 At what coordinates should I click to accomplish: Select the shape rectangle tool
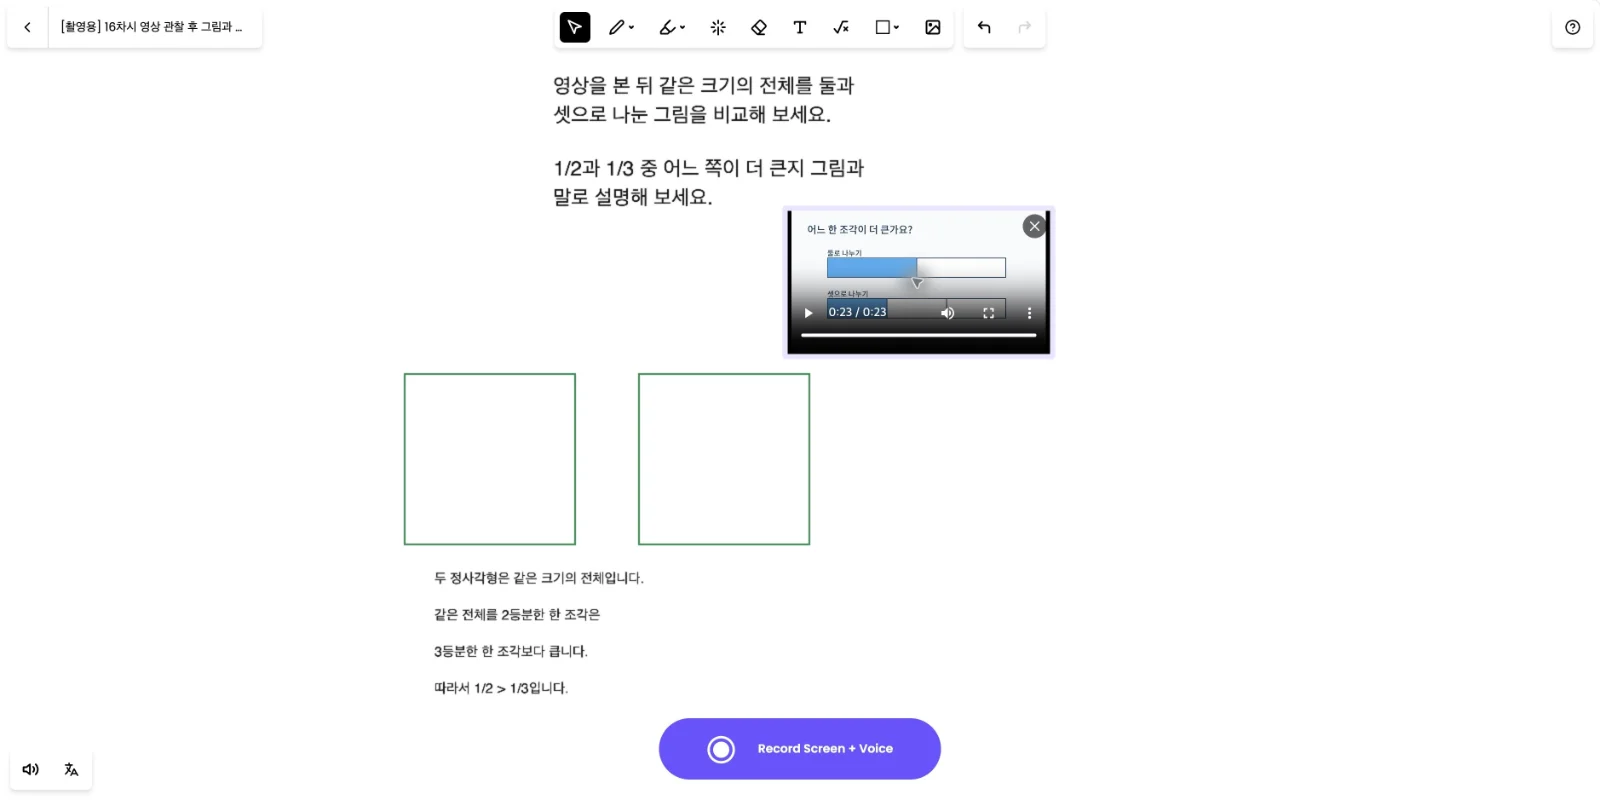[x=882, y=27]
